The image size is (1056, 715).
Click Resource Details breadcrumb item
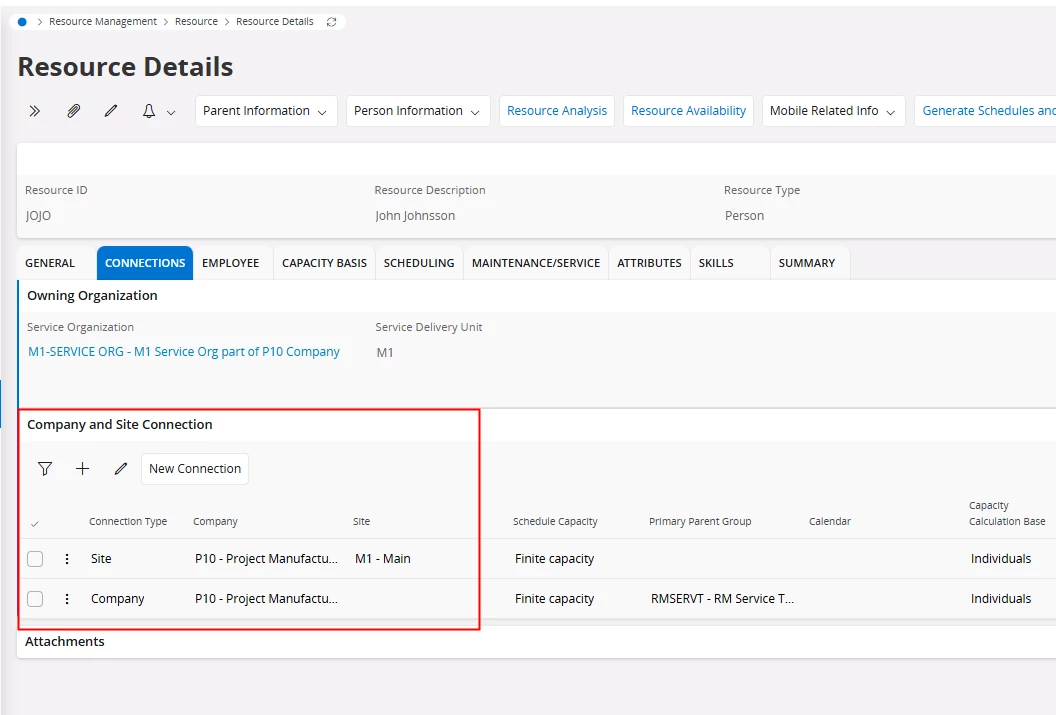click(275, 22)
